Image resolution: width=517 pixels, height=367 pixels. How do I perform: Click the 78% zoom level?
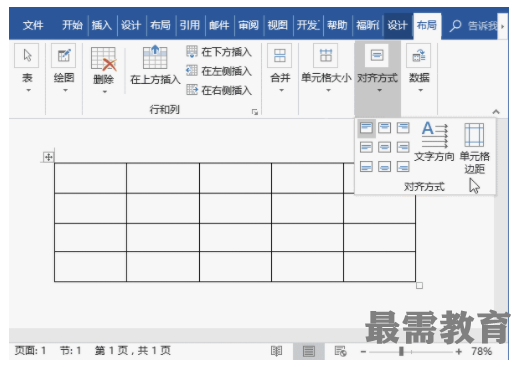(481, 351)
